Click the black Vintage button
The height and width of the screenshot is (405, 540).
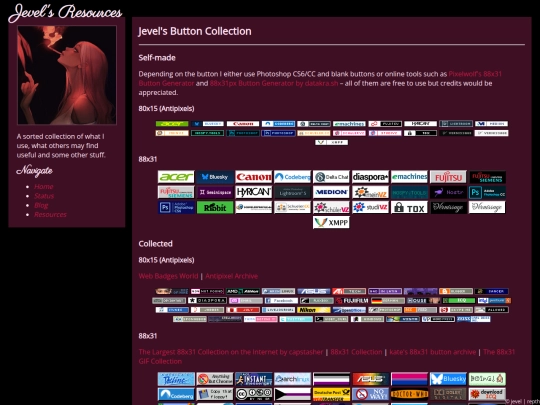pyautogui.click(x=448, y=207)
